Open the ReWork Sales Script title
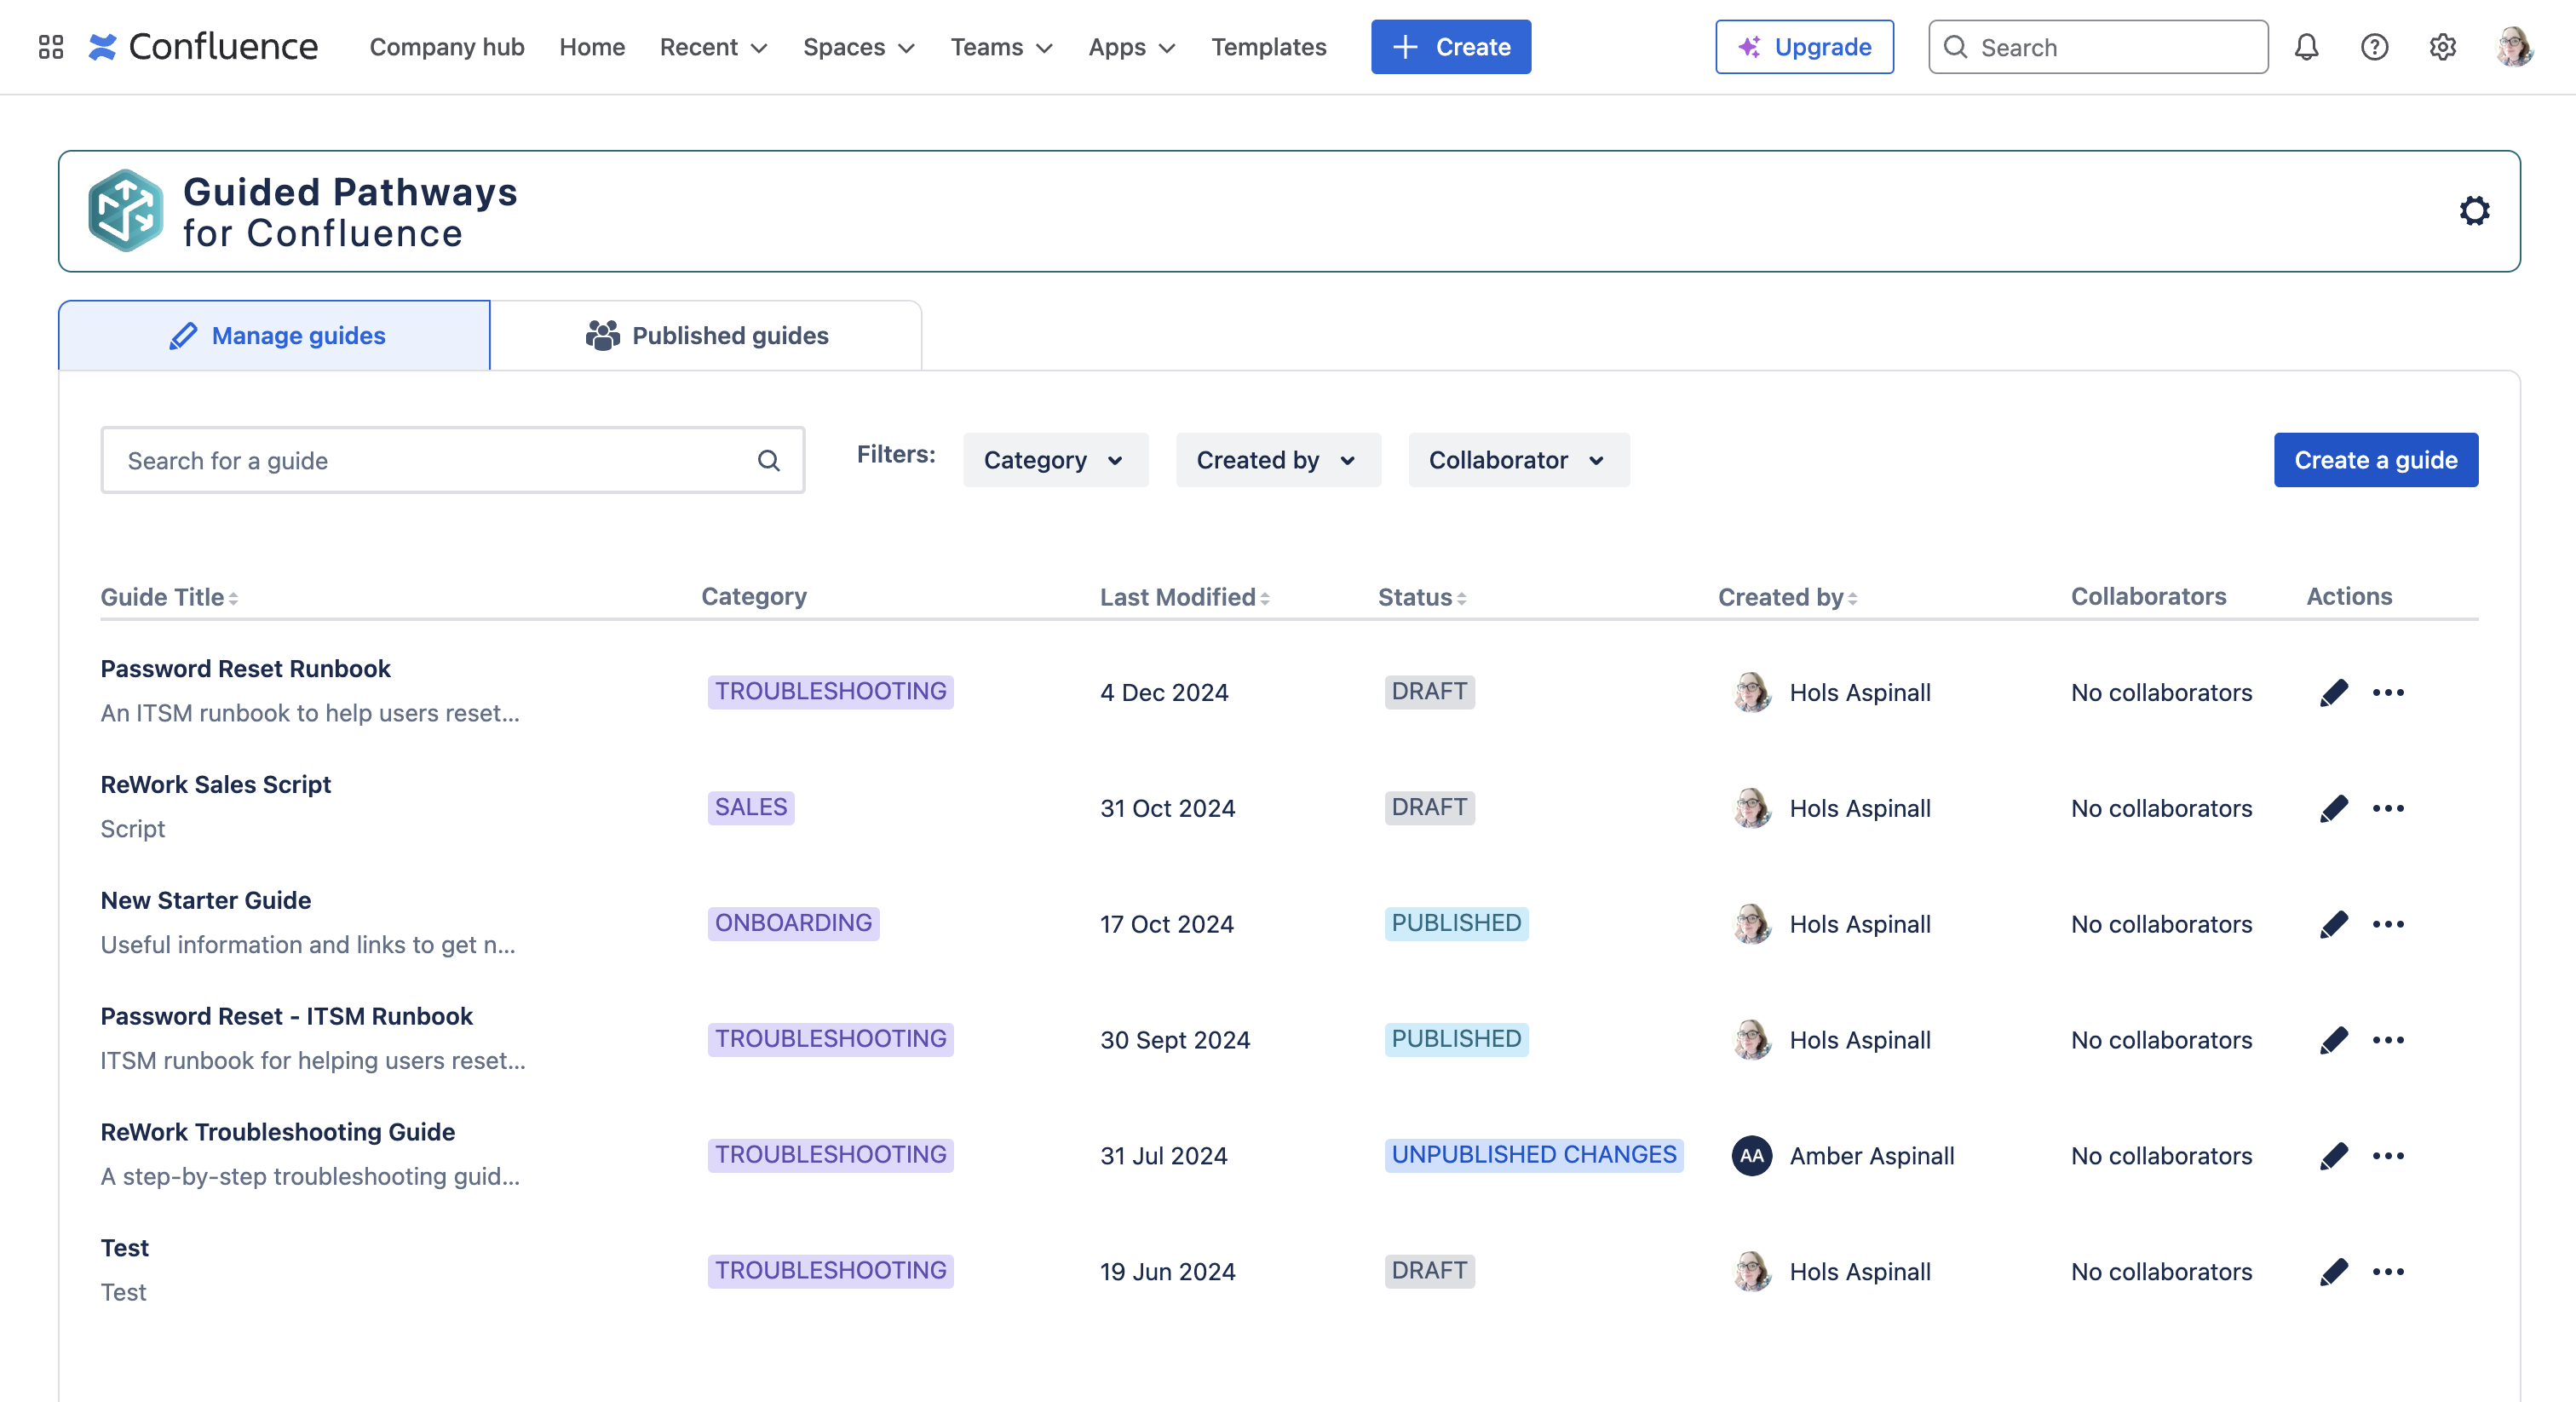This screenshot has height=1402, width=2576. pos(215,784)
